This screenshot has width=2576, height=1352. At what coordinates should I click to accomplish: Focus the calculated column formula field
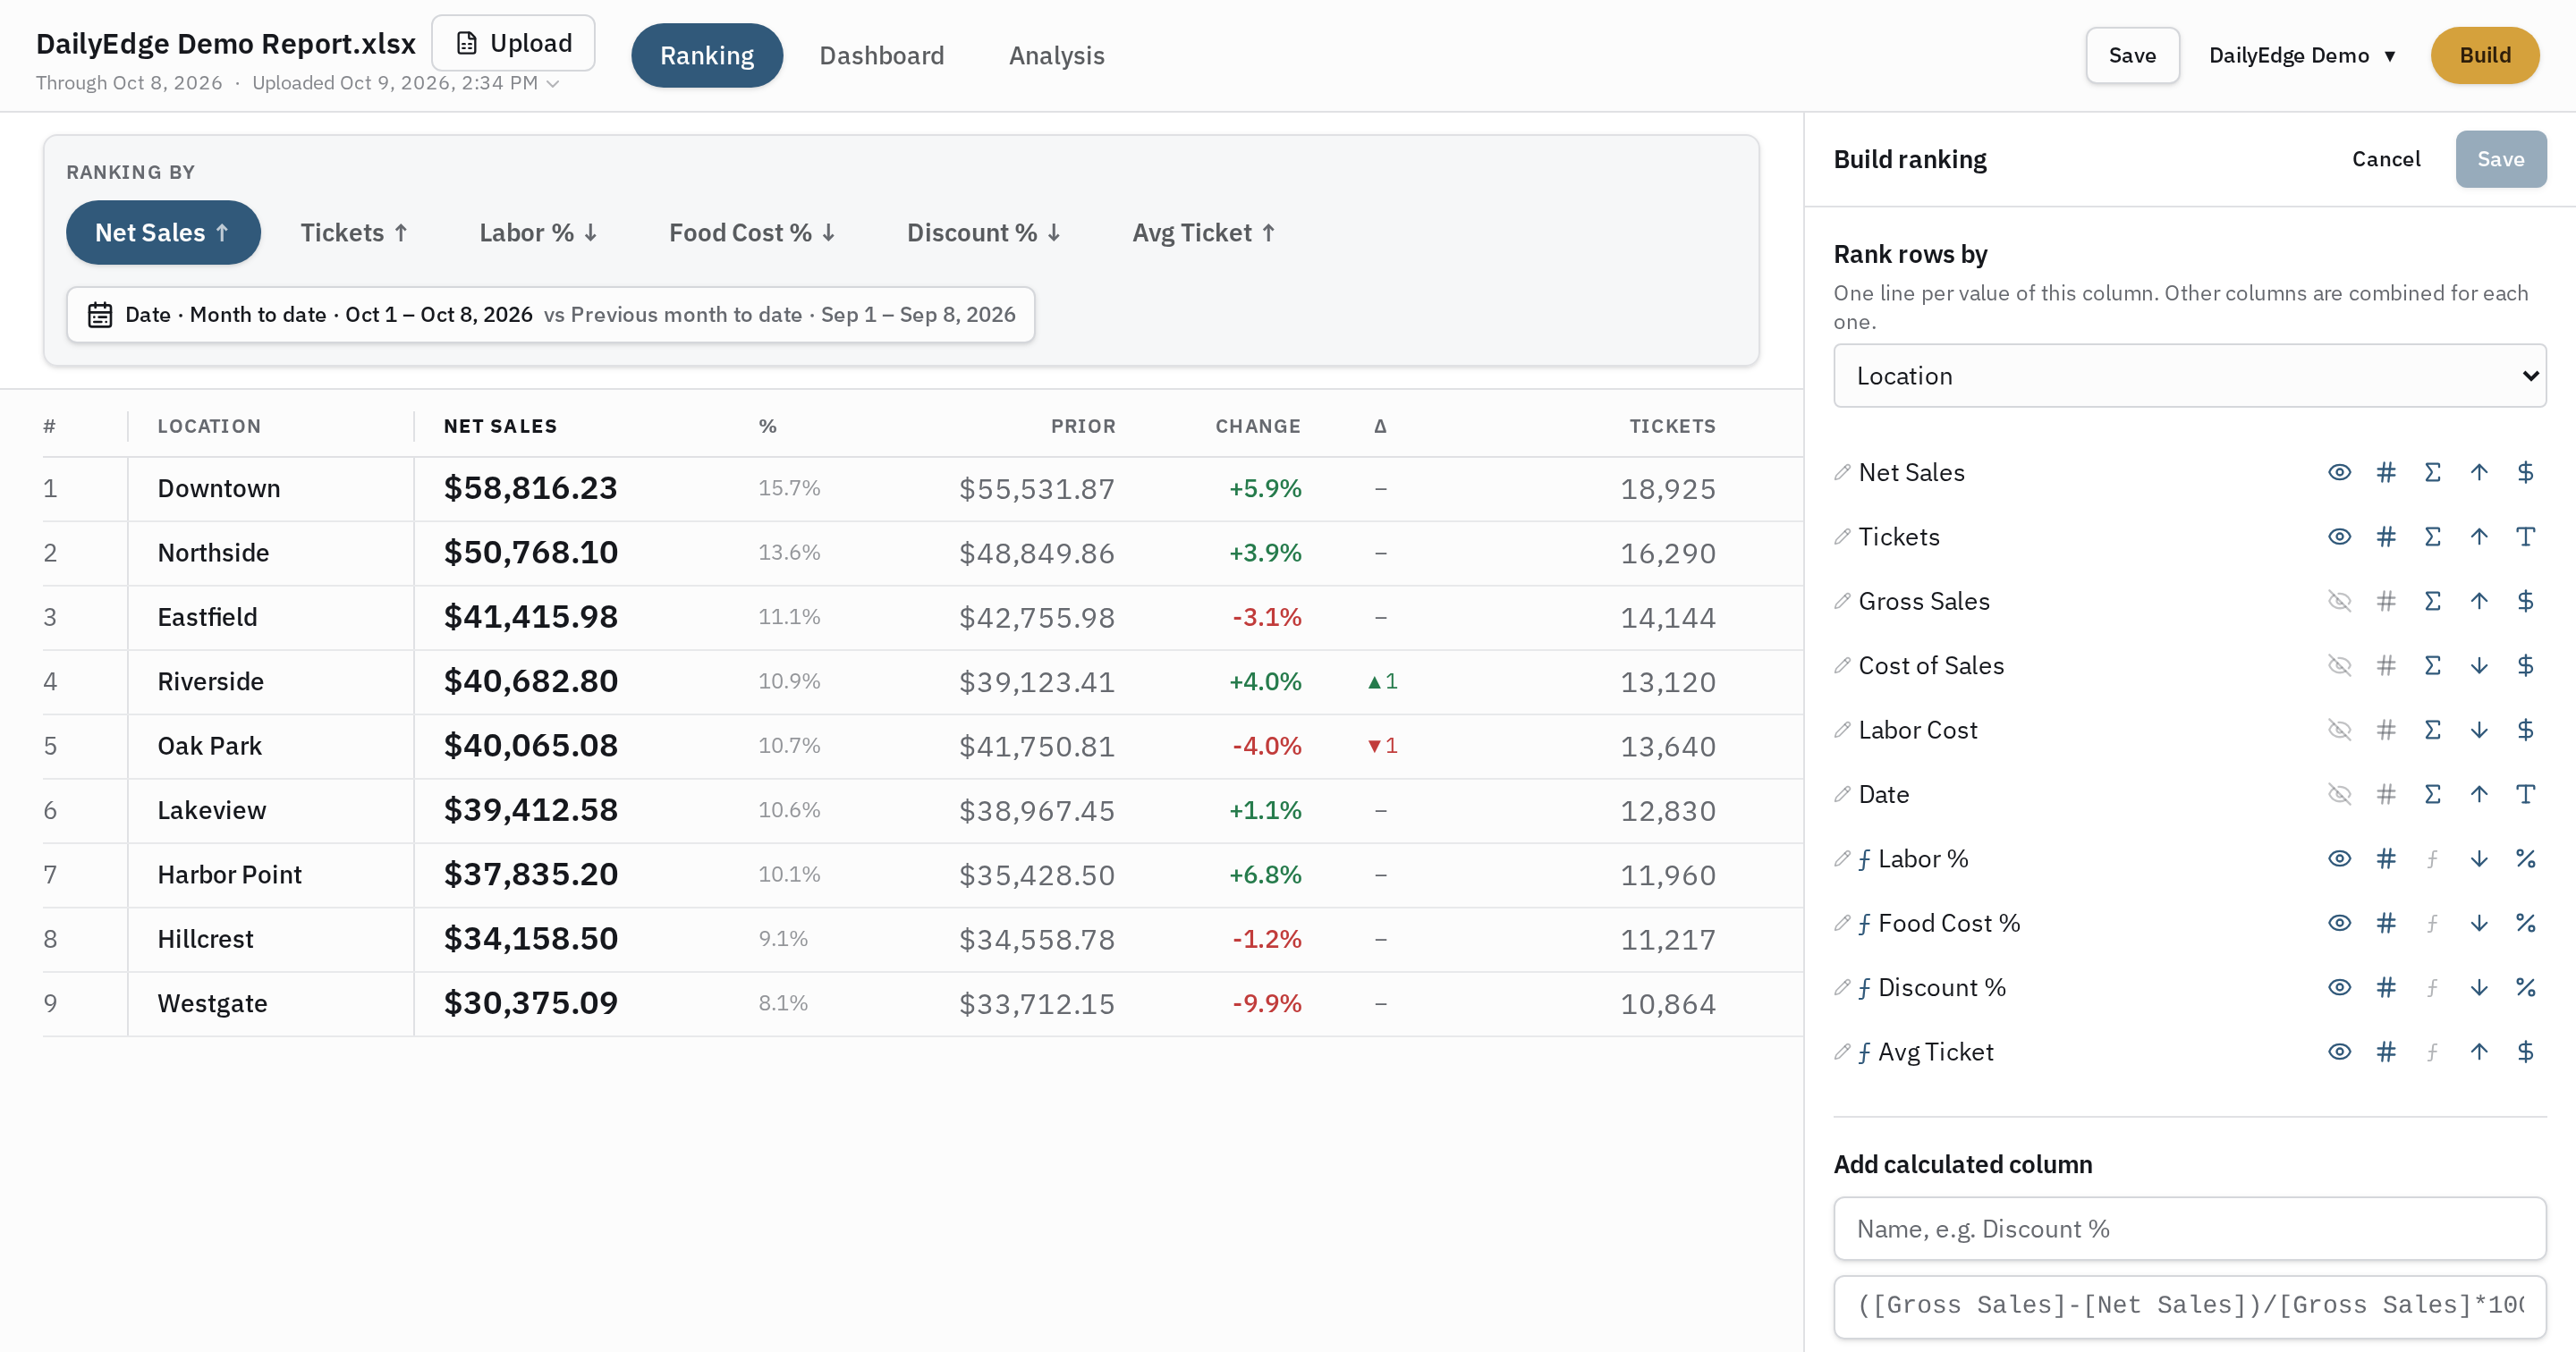(x=2190, y=1306)
